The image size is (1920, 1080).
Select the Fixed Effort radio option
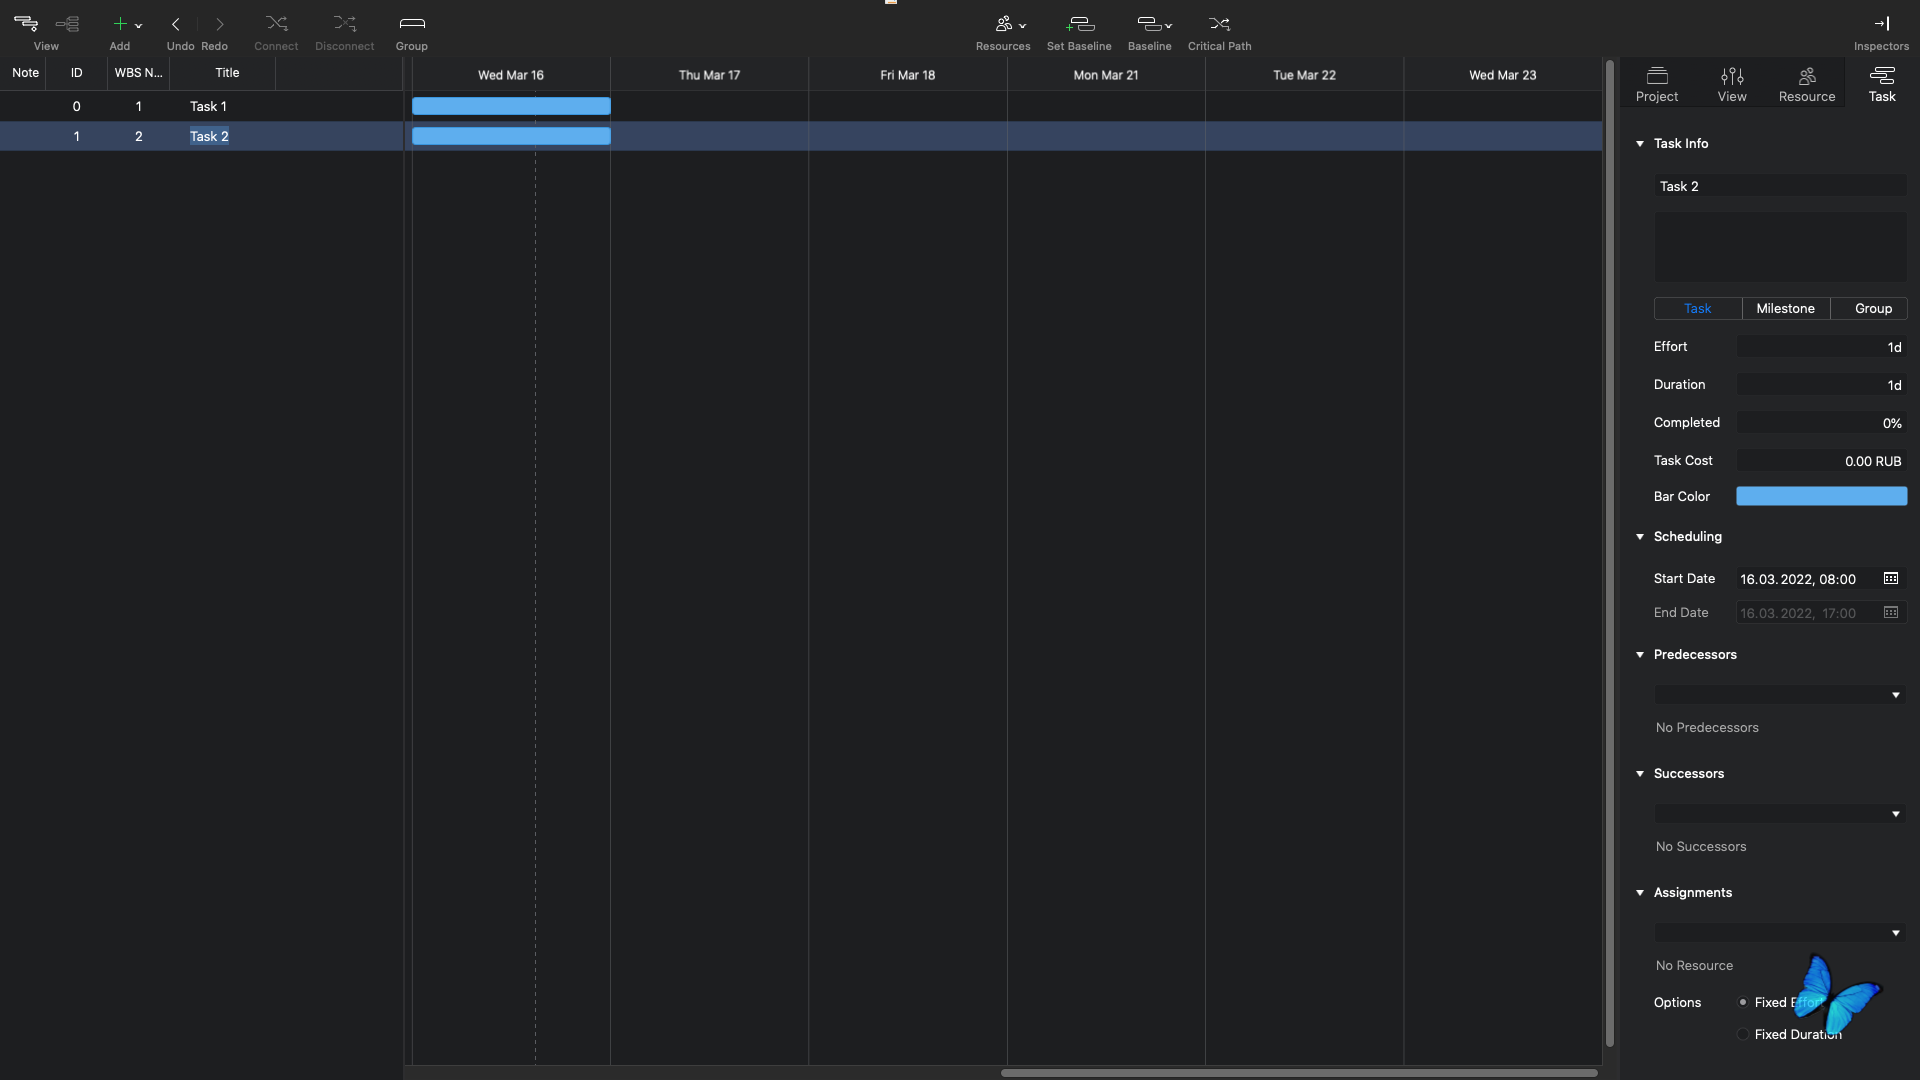tap(1743, 1002)
